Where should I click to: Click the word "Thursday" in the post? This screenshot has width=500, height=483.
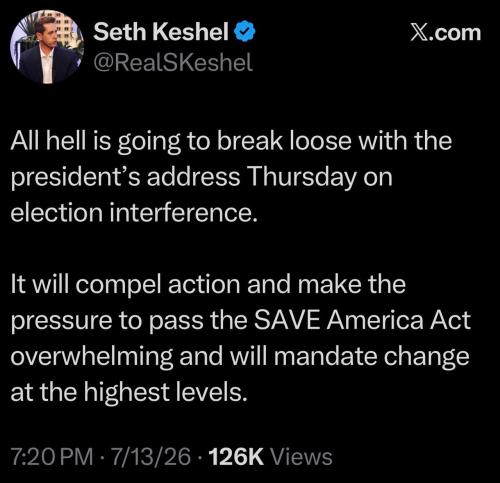[303, 178]
